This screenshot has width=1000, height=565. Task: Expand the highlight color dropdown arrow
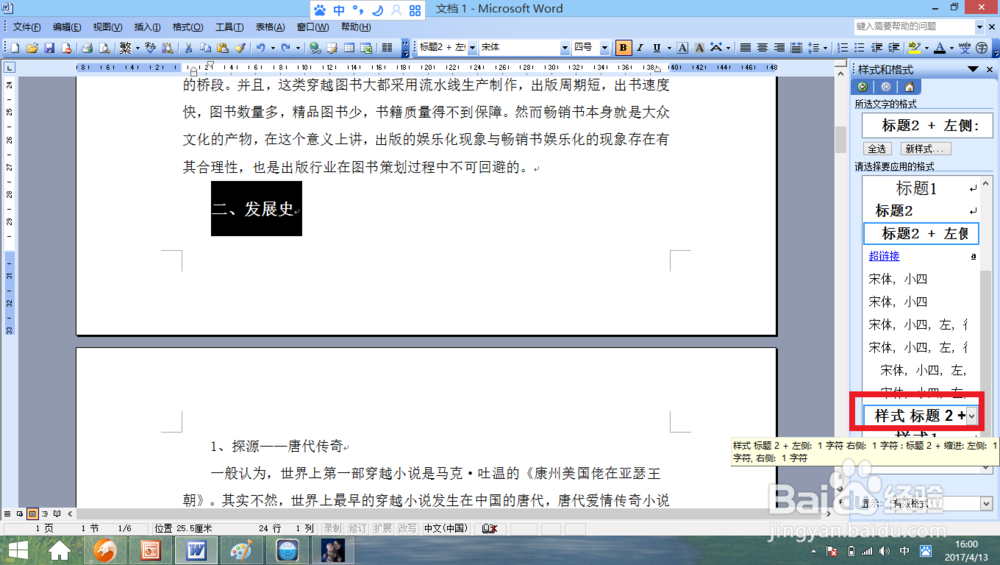tap(927, 48)
